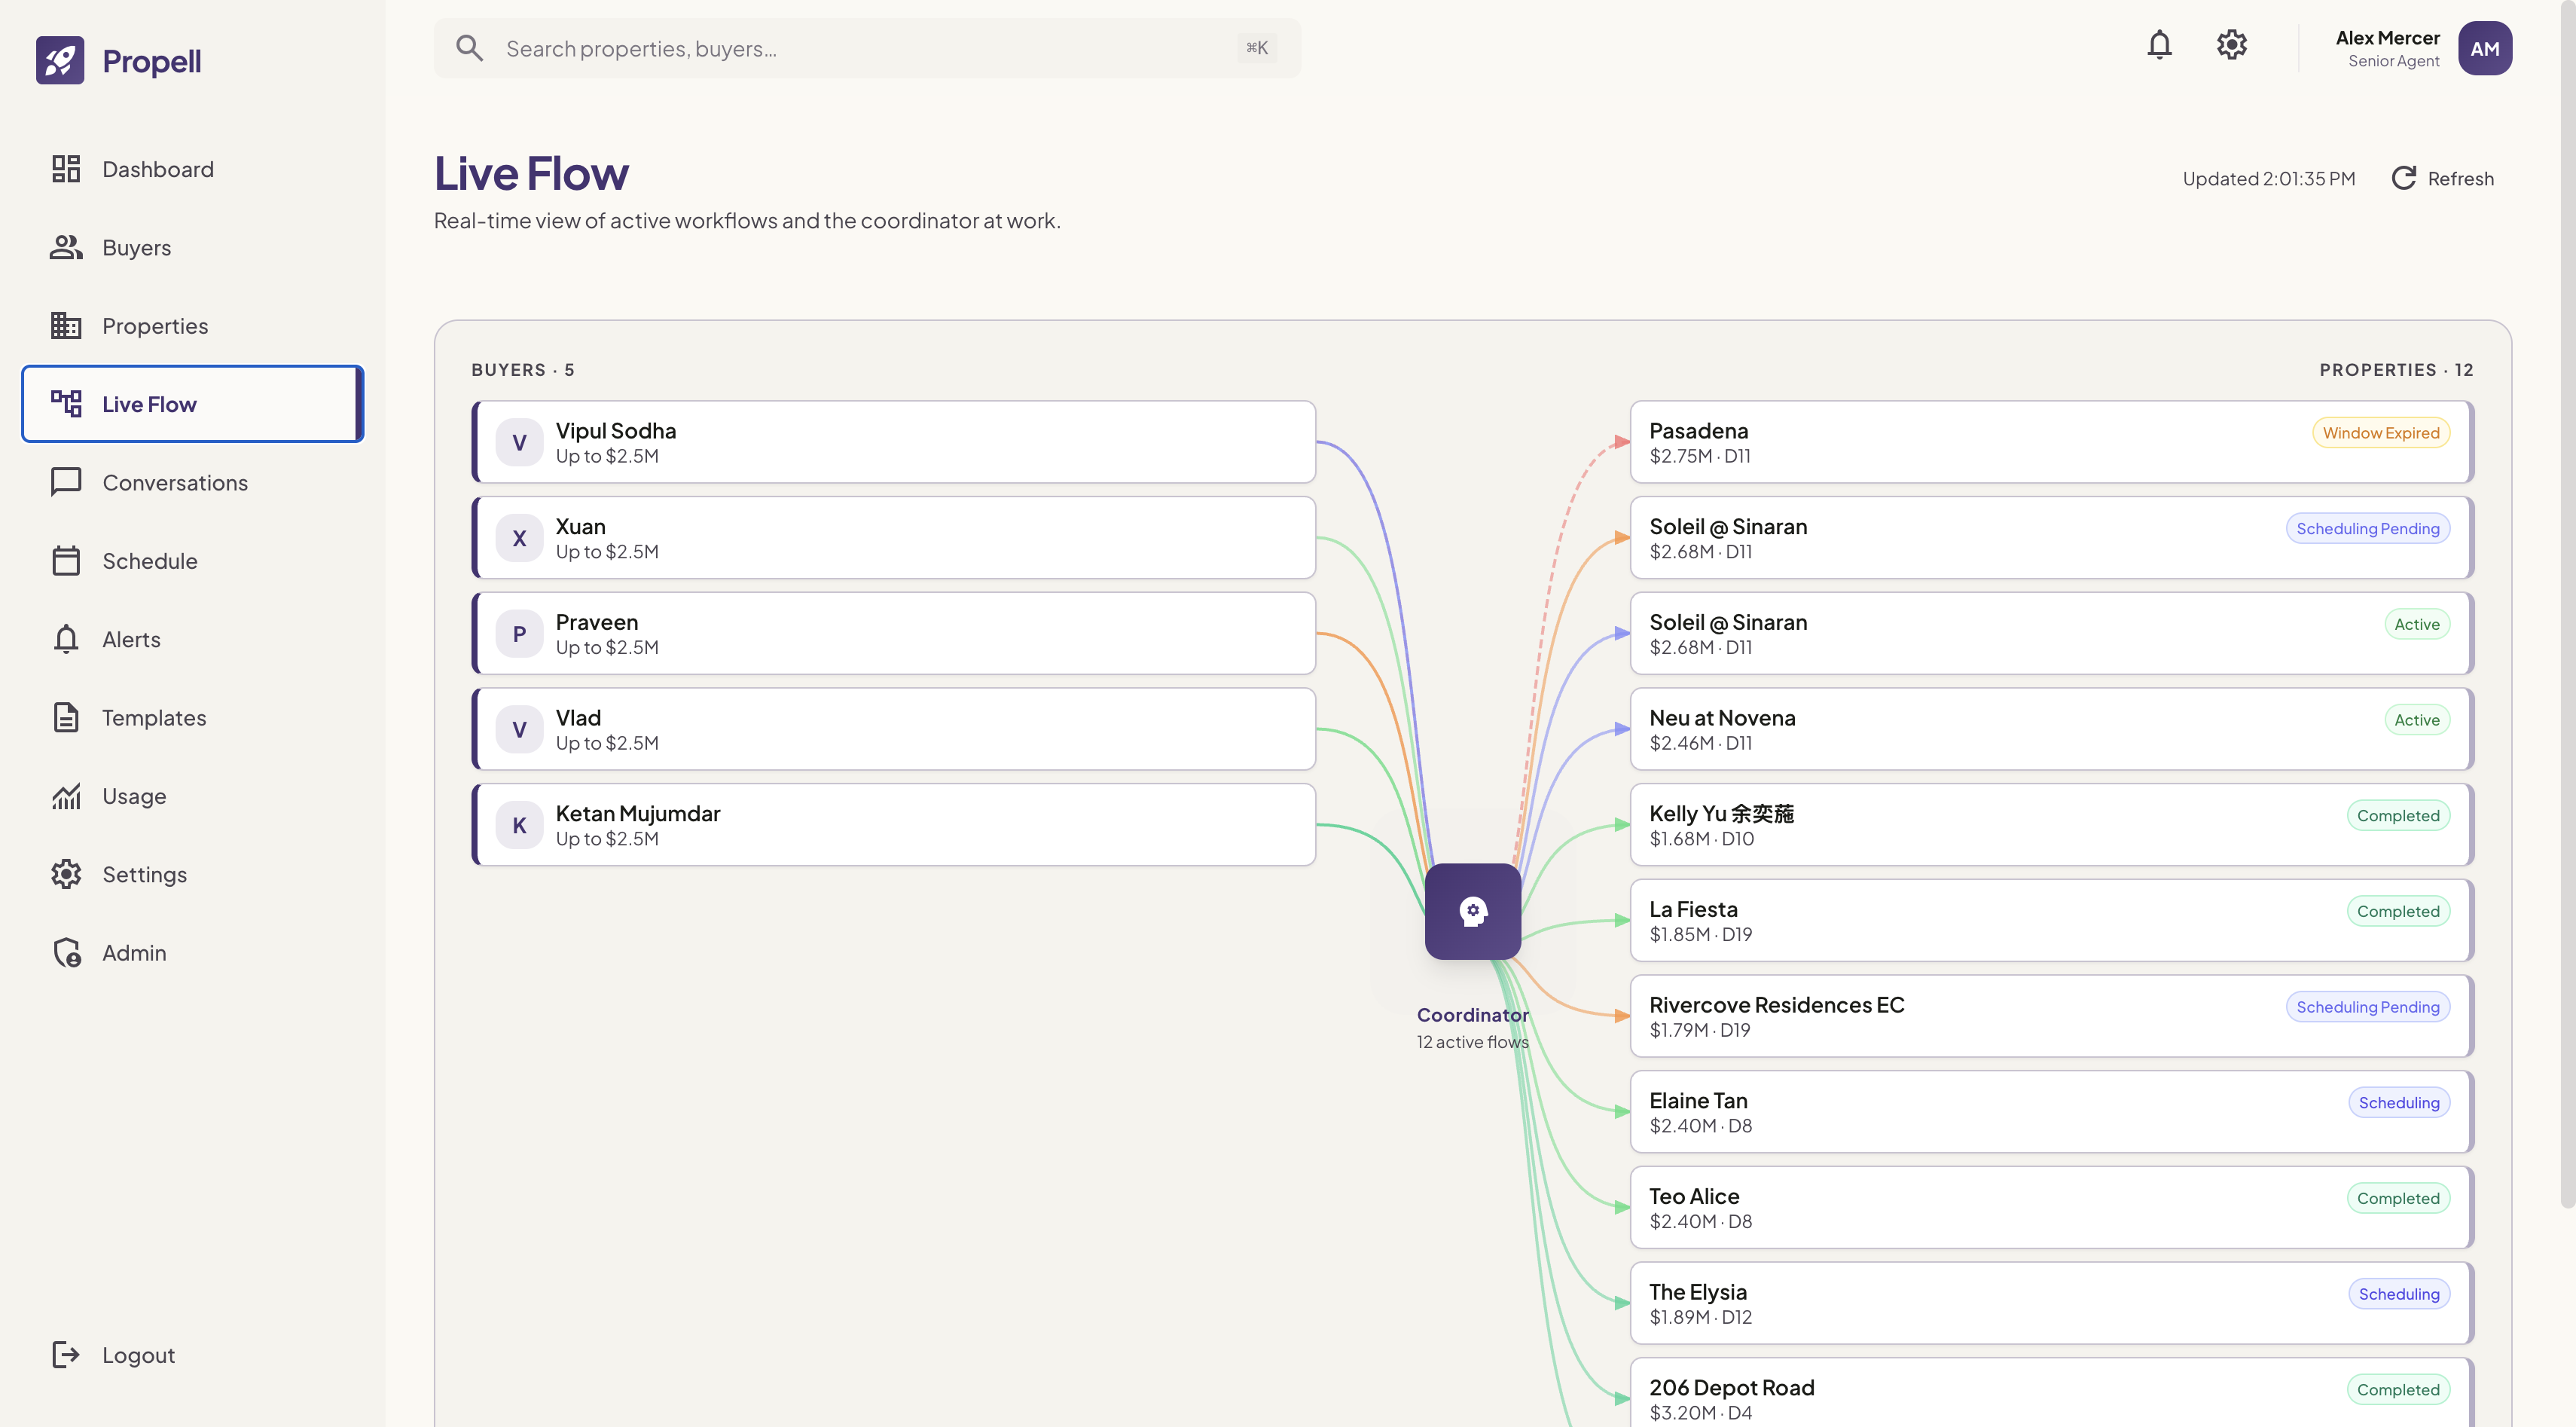The height and width of the screenshot is (1427, 2576).
Task: Open the top bar settings gear
Action: pyautogui.click(x=2231, y=45)
